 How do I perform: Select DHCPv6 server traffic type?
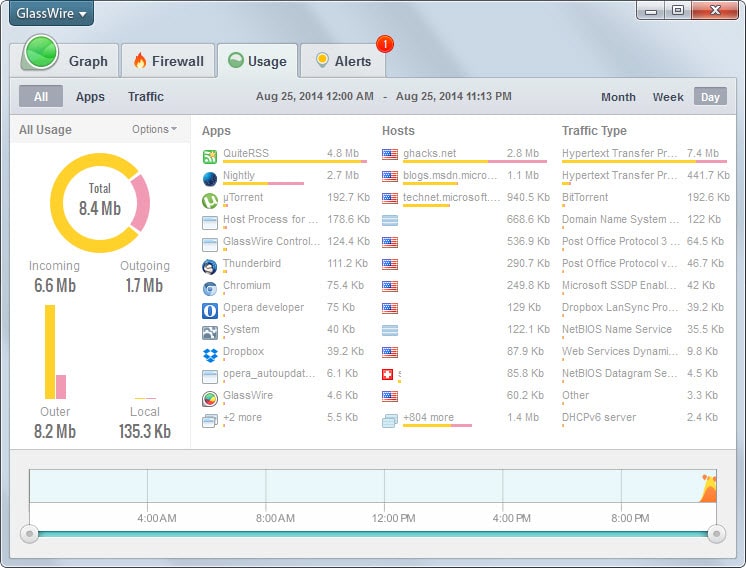click(x=599, y=417)
